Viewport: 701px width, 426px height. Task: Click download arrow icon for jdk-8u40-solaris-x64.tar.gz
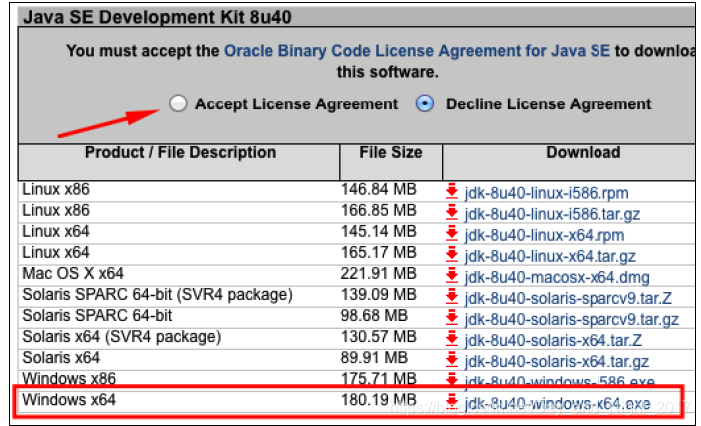point(452,359)
